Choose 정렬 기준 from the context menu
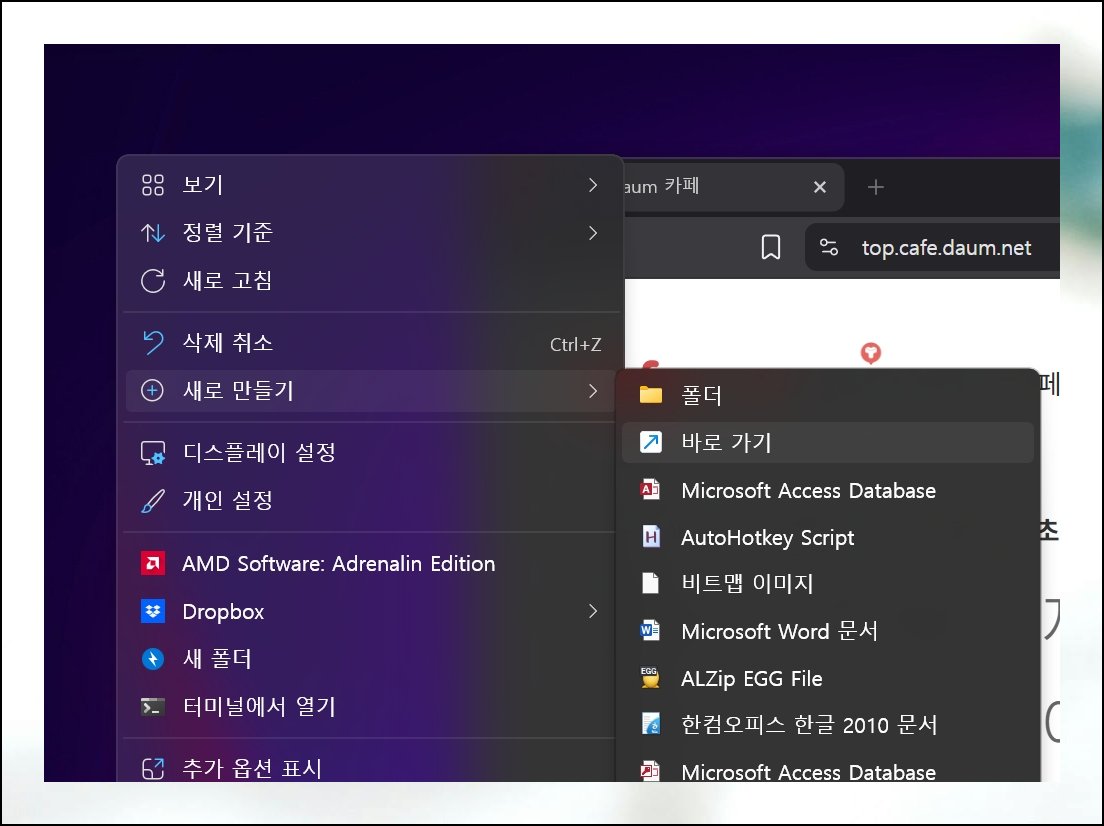The width and height of the screenshot is (1104, 826). tap(370, 233)
